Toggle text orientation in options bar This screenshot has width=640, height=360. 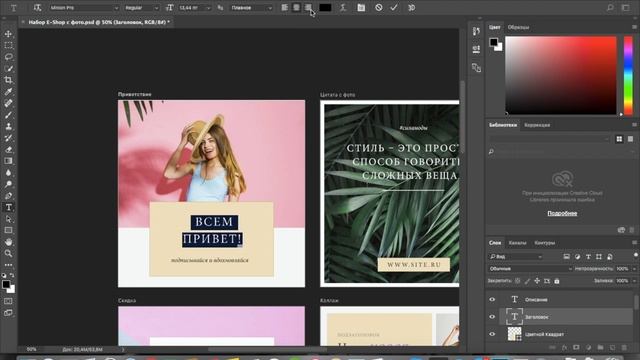click(37, 8)
